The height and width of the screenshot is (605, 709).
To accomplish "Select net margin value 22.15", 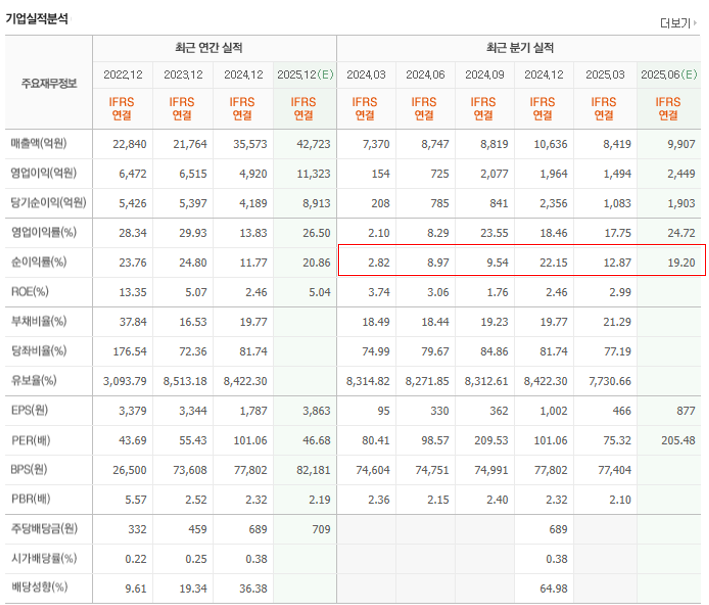I will click(553, 263).
